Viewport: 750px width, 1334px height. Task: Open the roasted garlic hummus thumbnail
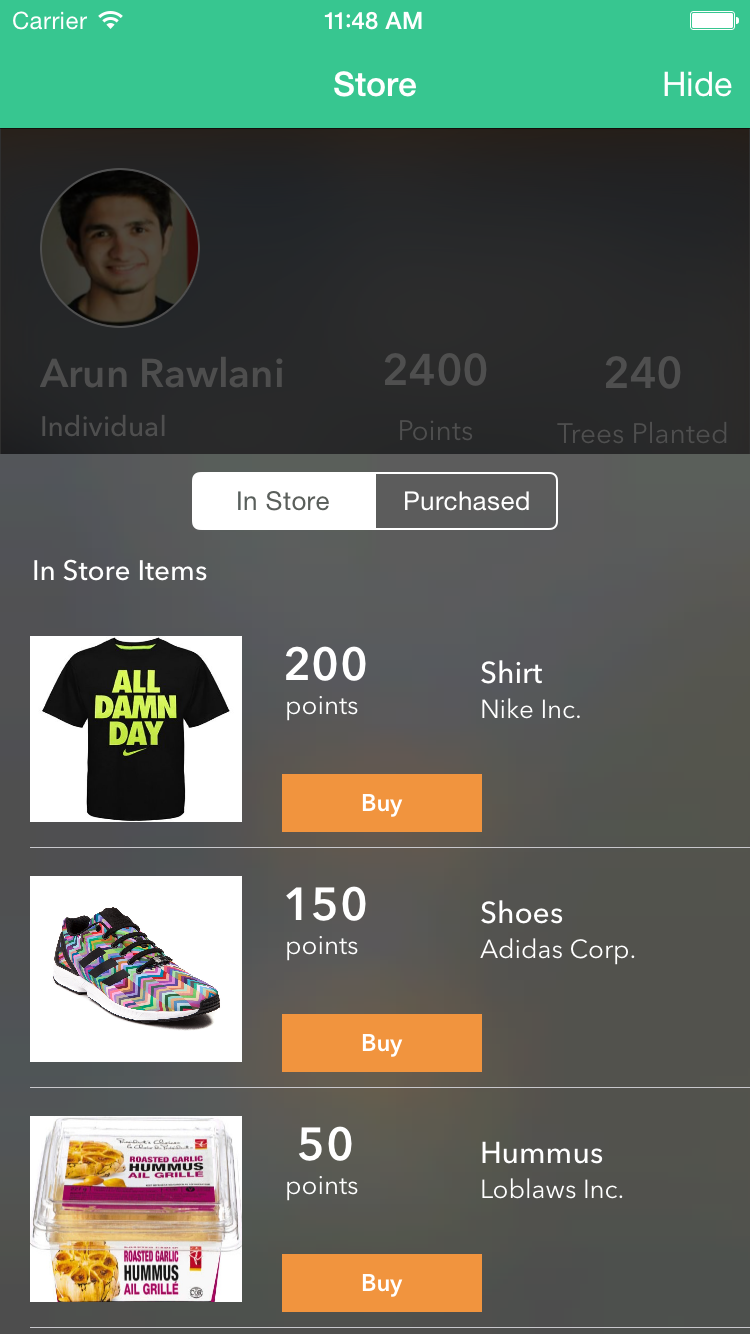pos(136,1209)
